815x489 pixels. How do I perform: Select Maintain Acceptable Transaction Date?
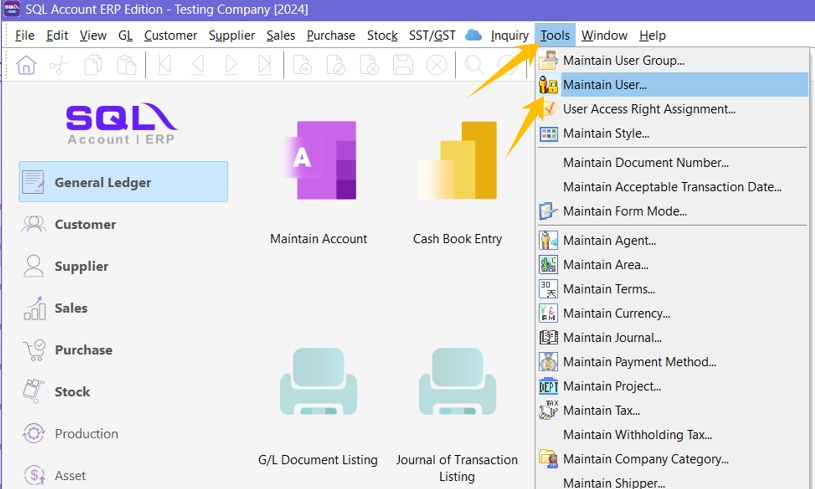672,187
